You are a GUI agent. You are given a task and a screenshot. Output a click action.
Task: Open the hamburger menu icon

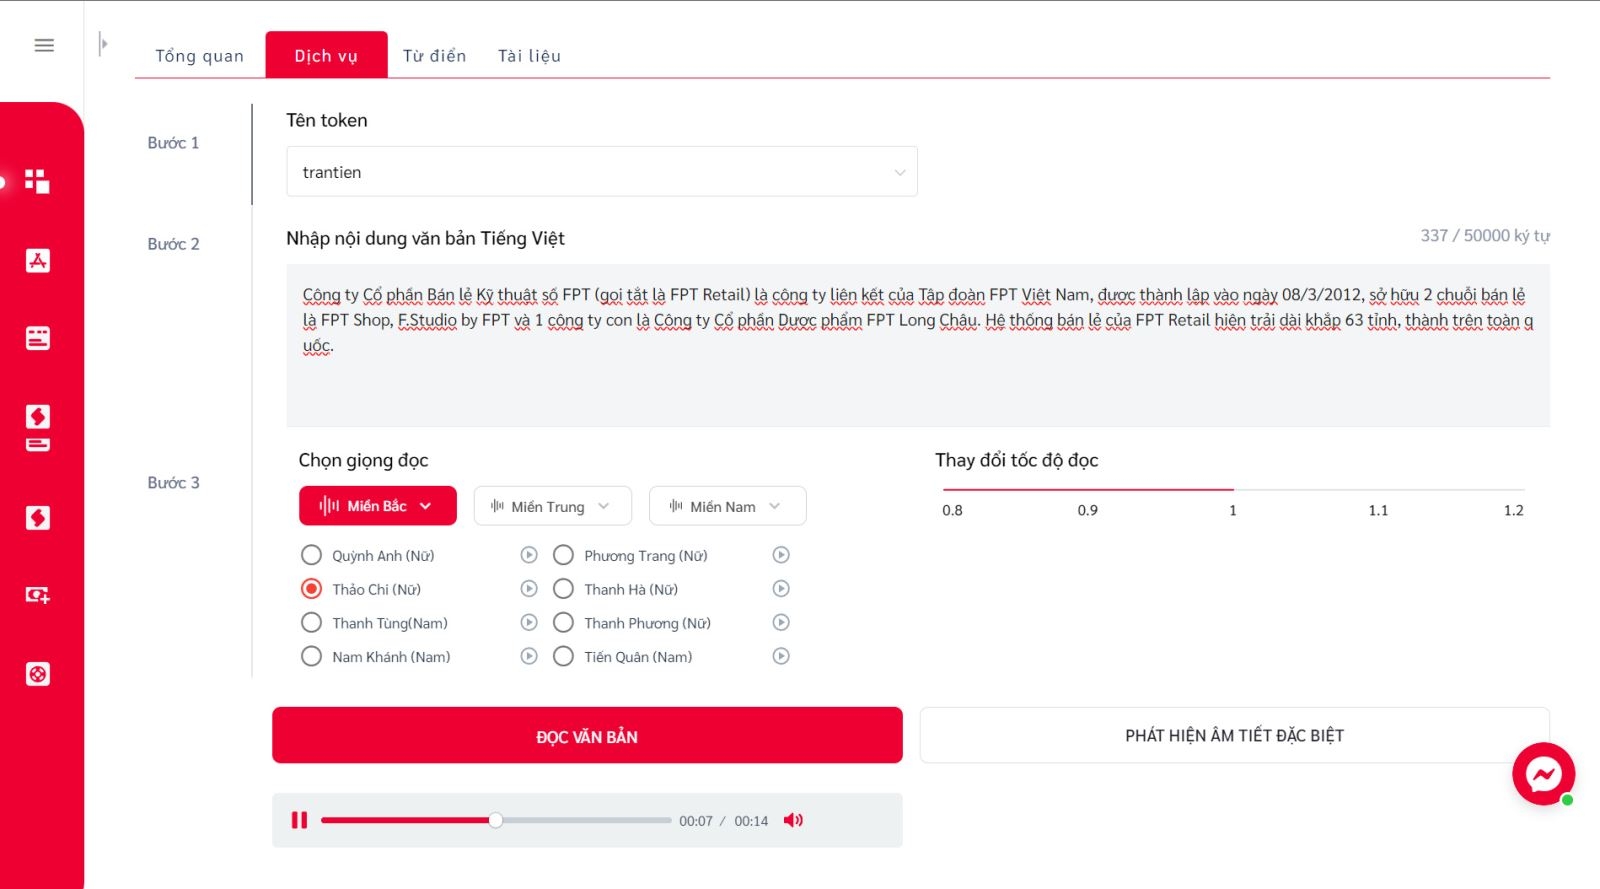pos(44,45)
